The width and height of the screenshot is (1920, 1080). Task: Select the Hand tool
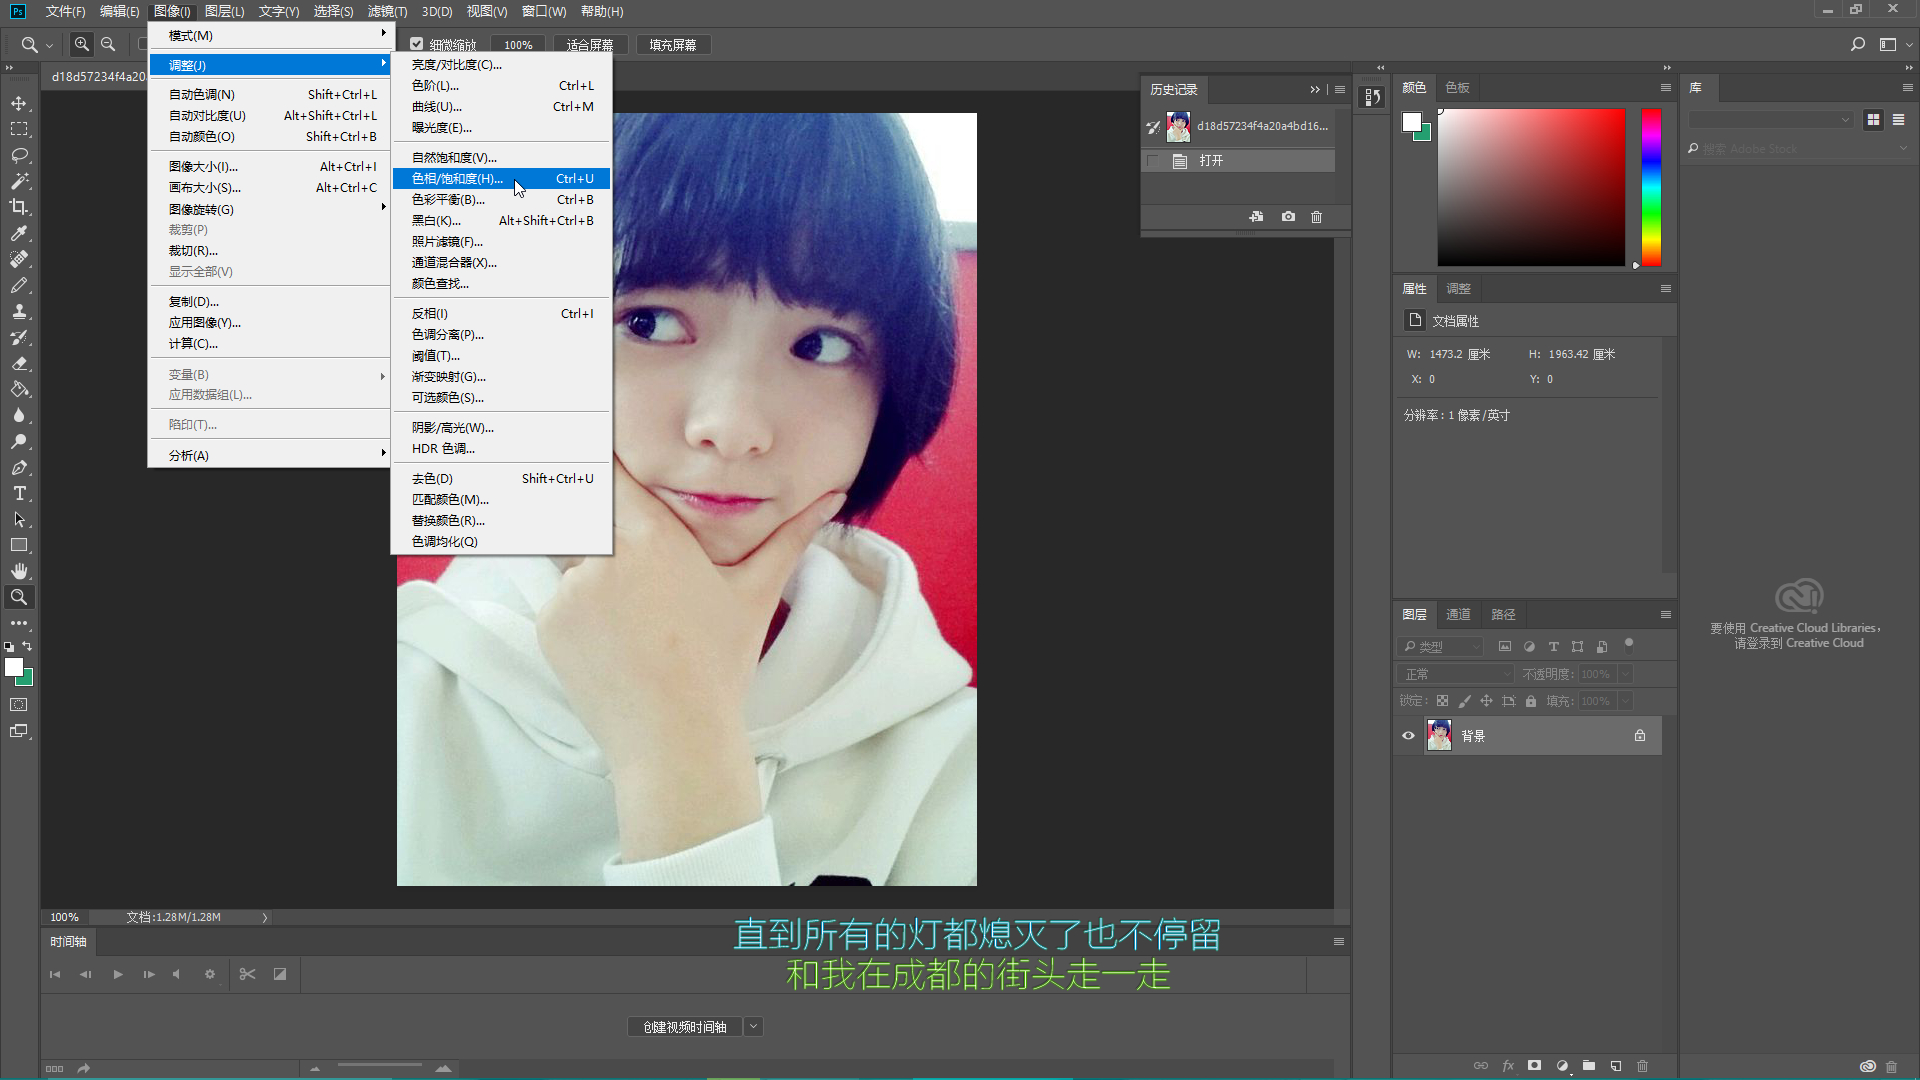19,571
